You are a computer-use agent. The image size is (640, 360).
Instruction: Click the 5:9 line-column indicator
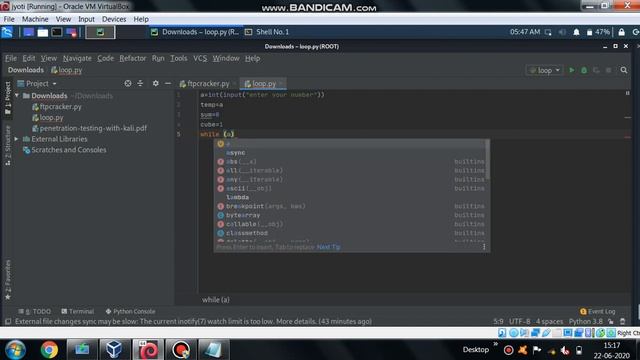(498, 322)
